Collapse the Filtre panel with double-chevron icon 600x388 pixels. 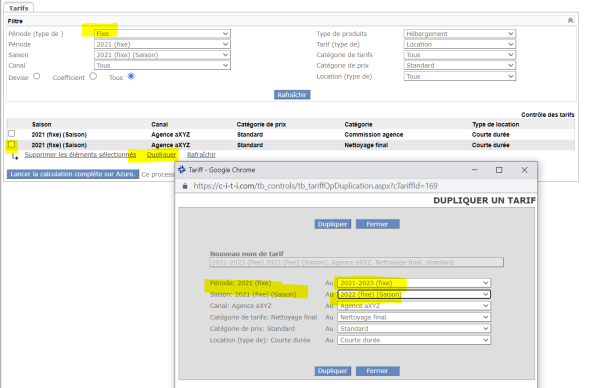(x=570, y=20)
